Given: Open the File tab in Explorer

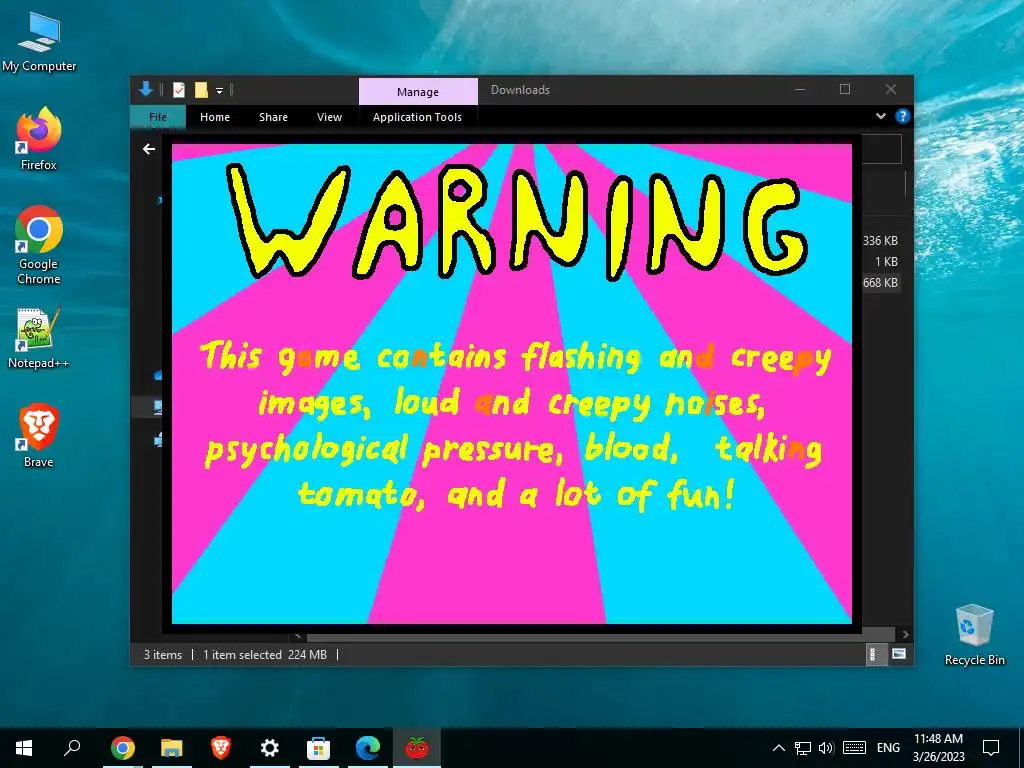Looking at the screenshot, I should 157,117.
